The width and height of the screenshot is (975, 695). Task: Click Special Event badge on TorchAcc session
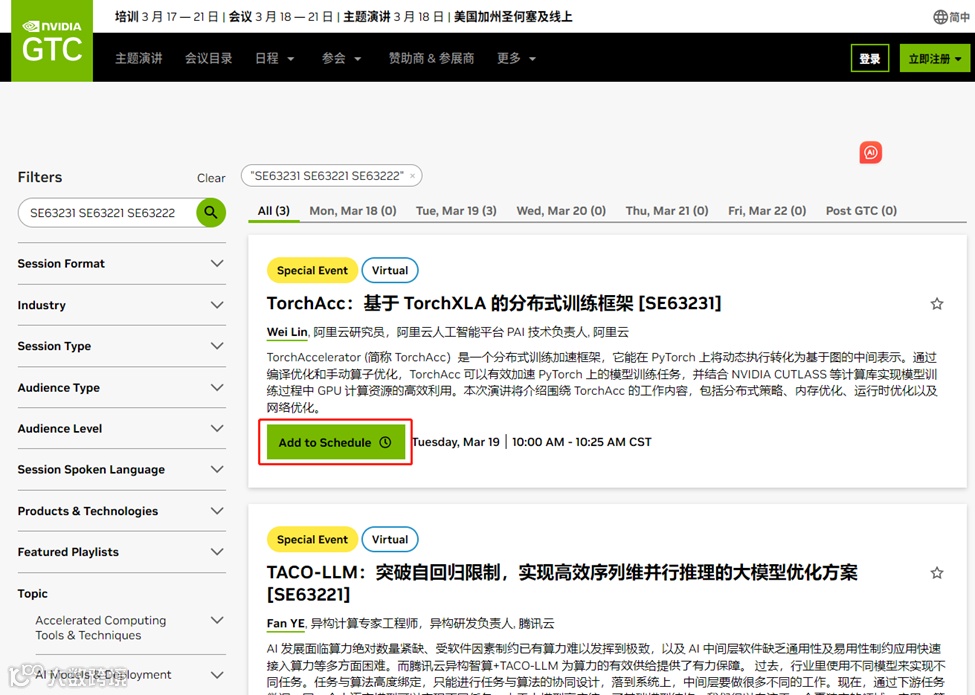tap(312, 270)
